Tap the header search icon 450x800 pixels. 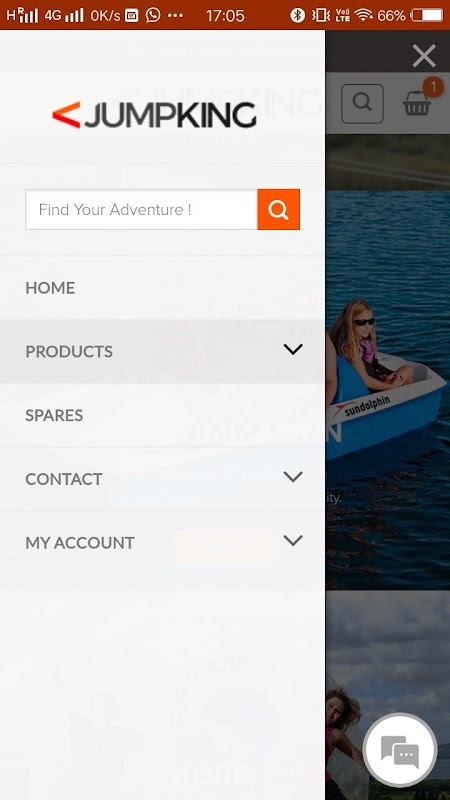pos(362,104)
